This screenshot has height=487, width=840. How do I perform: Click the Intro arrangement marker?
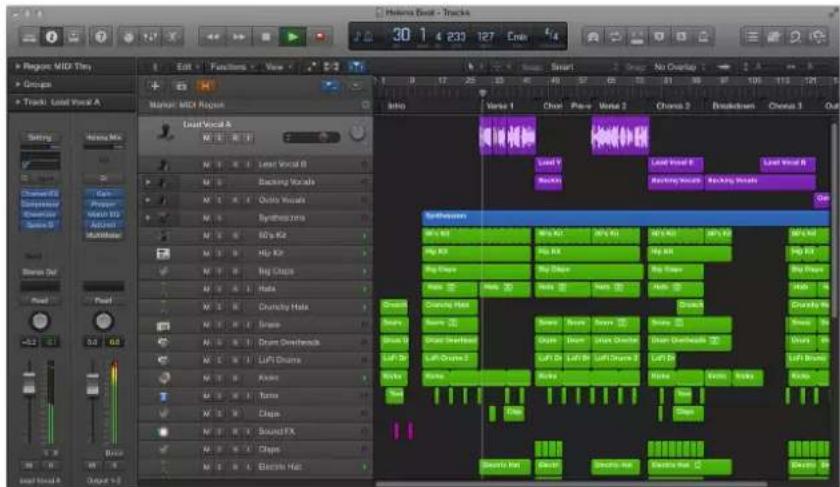396,106
